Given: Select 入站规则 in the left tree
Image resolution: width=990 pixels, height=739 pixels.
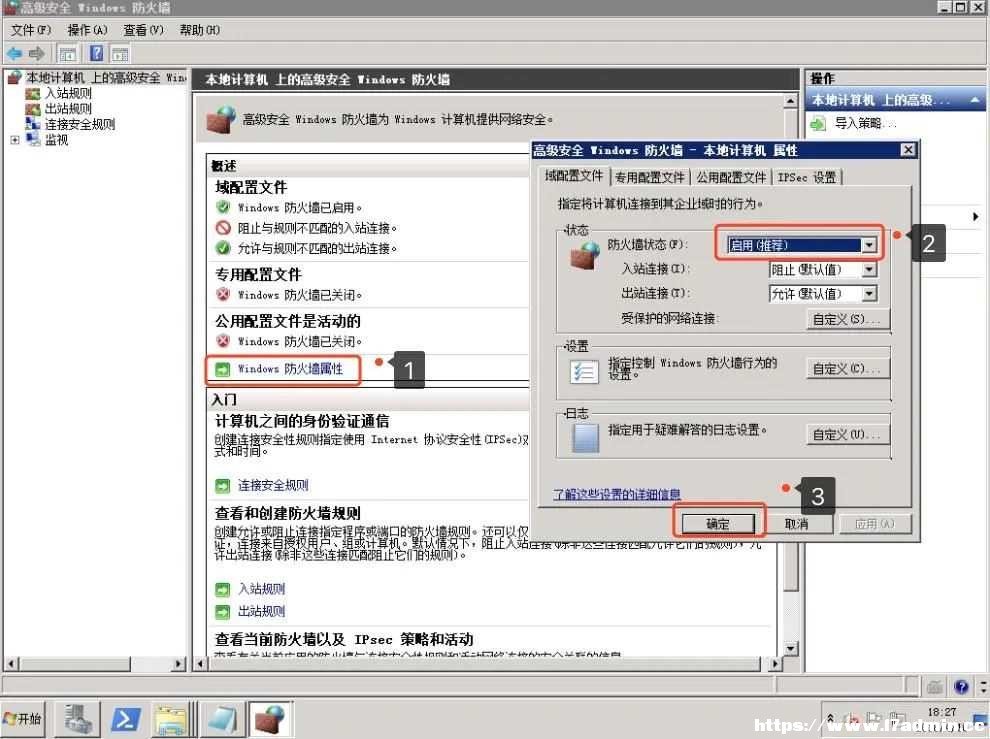Looking at the screenshot, I should pos(68,93).
